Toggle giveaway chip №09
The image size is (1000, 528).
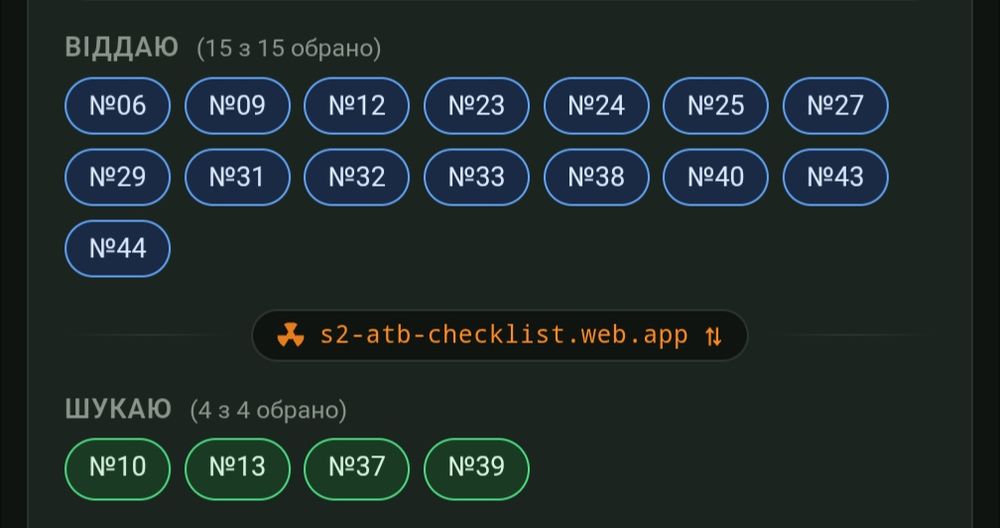click(238, 106)
